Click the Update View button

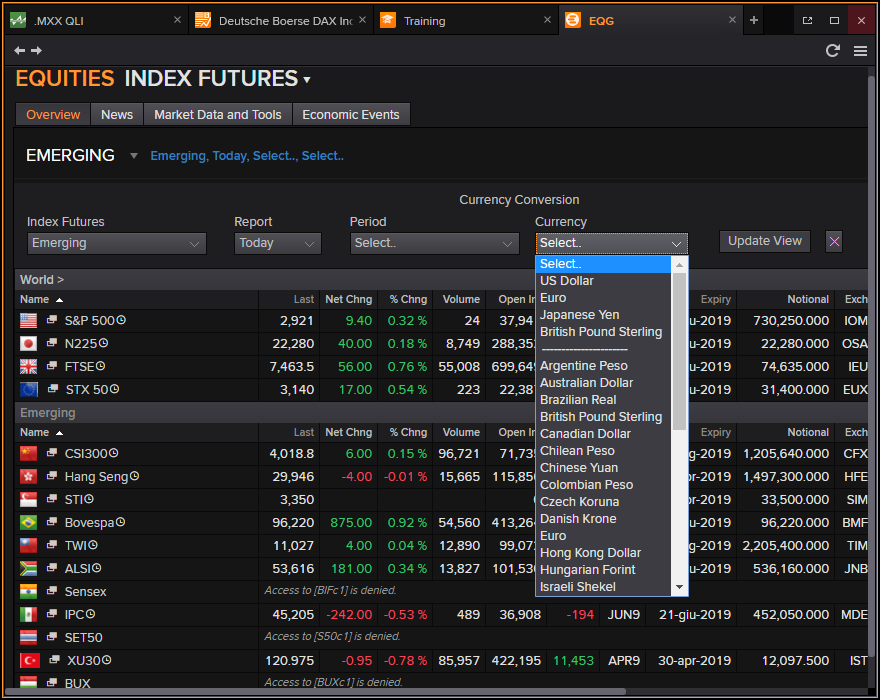pyautogui.click(x=764, y=241)
